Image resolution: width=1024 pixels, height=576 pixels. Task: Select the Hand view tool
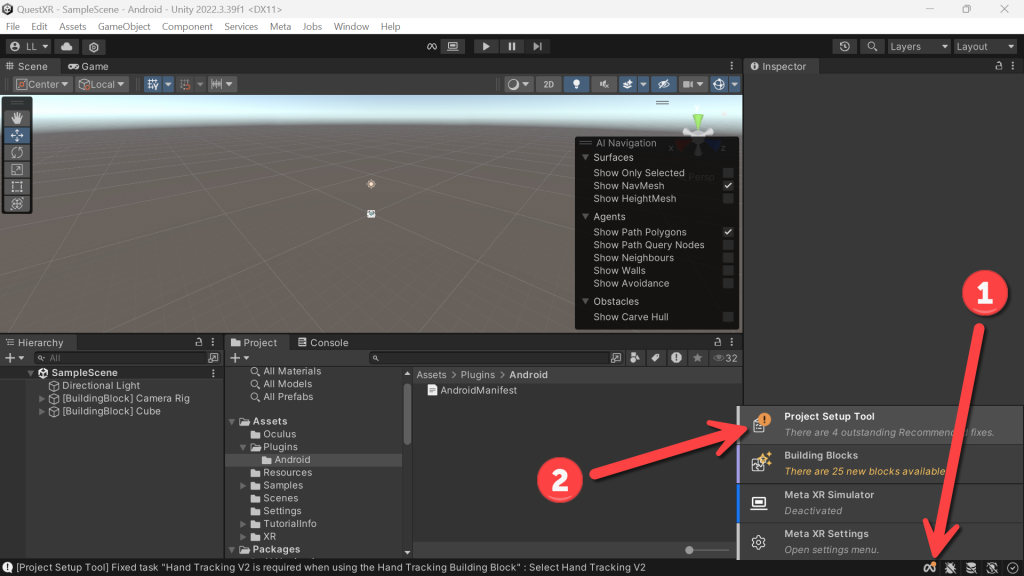pyautogui.click(x=17, y=118)
